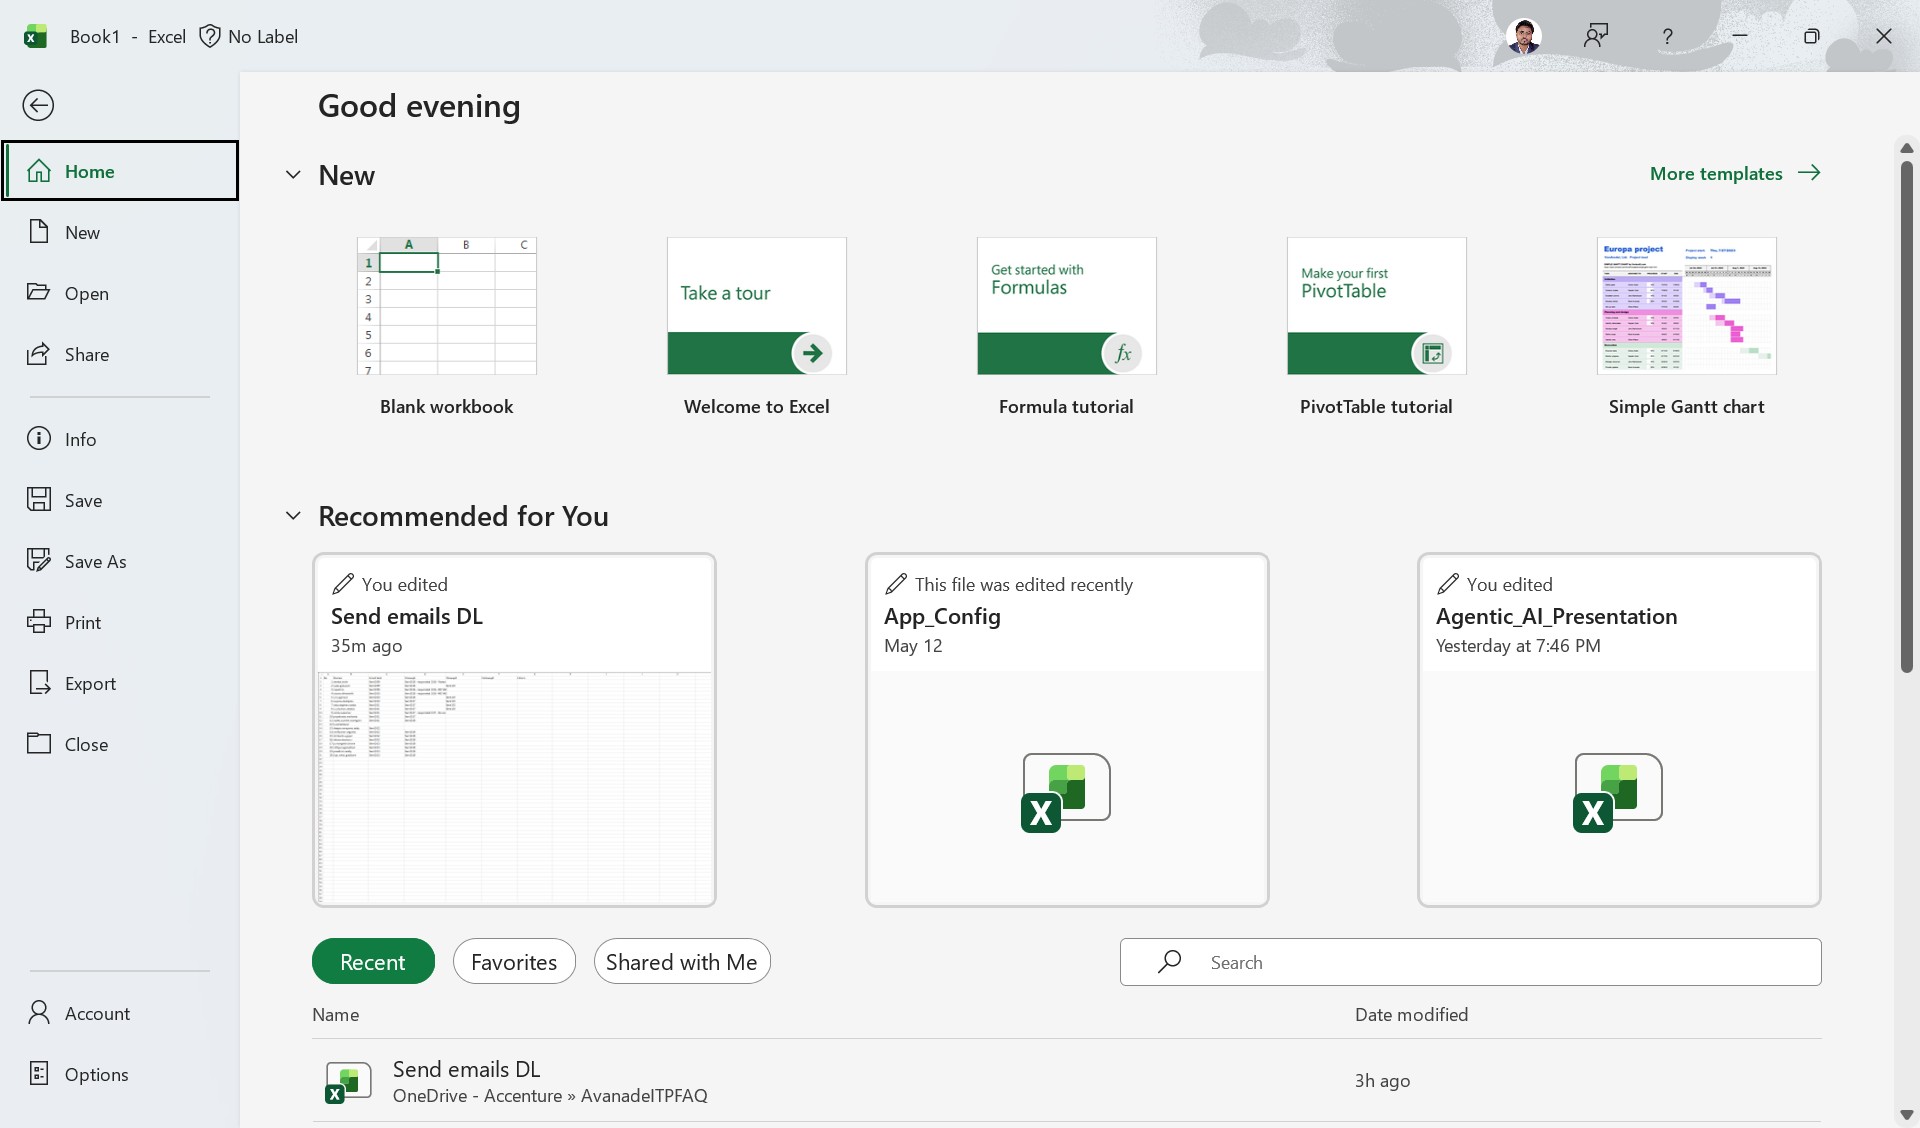
Task: Sort by Name column header
Action: tap(335, 1014)
